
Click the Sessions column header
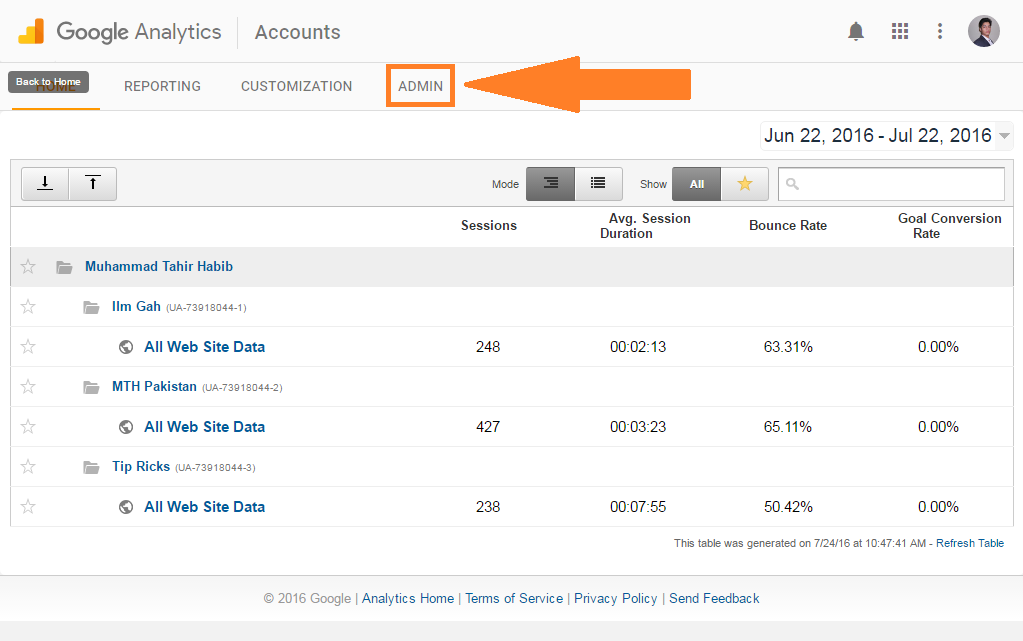click(x=489, y=225)
